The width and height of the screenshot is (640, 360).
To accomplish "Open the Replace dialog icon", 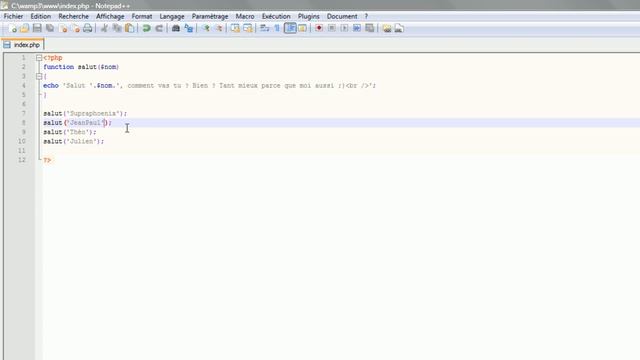I will [189, 28].
